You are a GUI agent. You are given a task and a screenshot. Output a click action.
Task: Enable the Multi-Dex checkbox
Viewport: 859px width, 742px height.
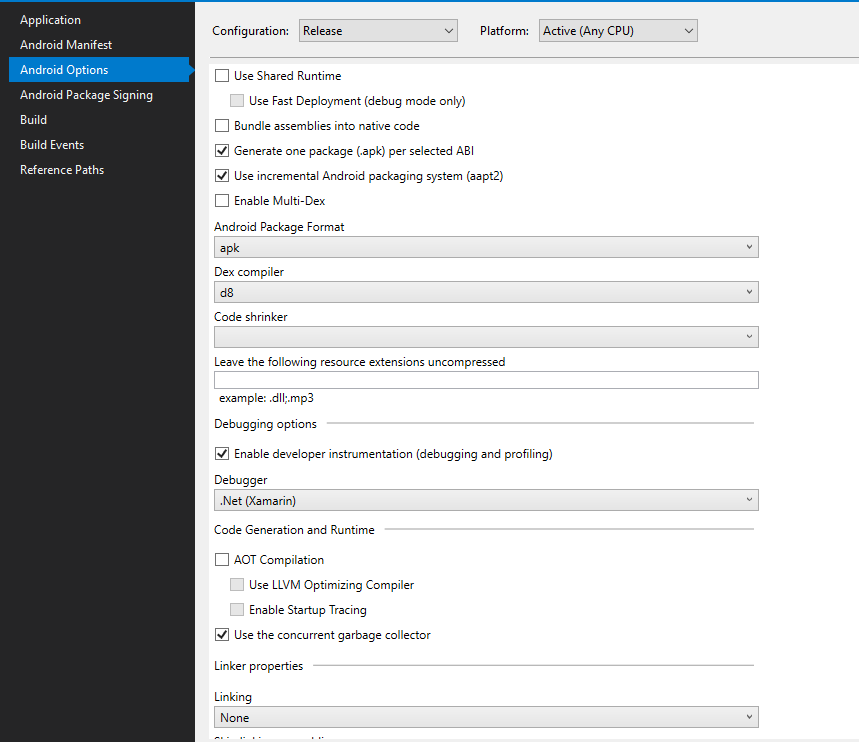(x=222, y=201)
